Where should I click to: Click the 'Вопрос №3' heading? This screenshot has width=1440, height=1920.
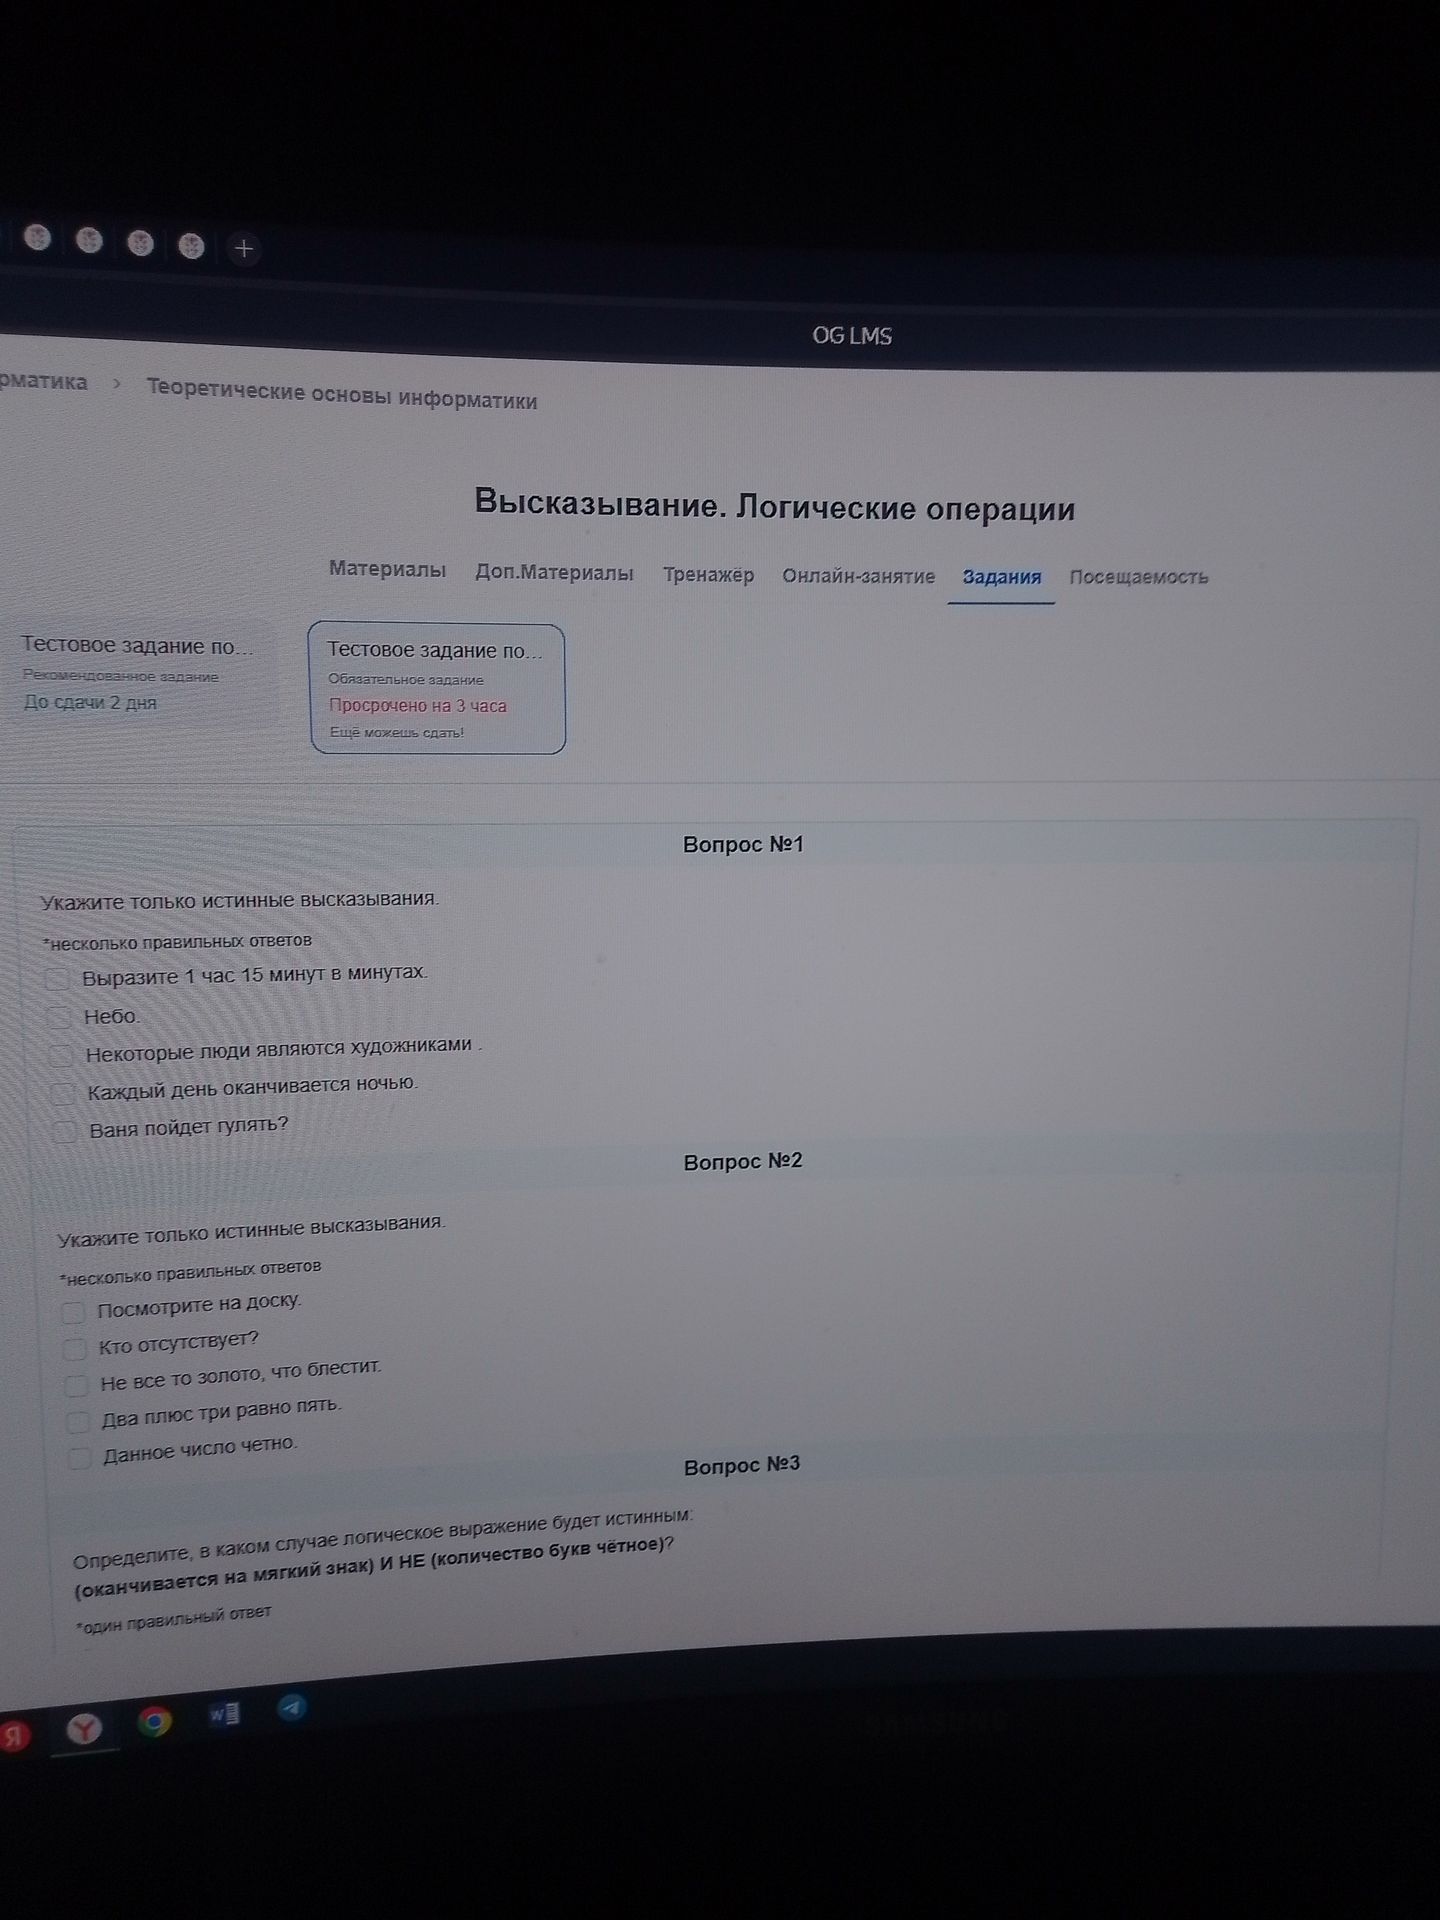[742, 1466]
